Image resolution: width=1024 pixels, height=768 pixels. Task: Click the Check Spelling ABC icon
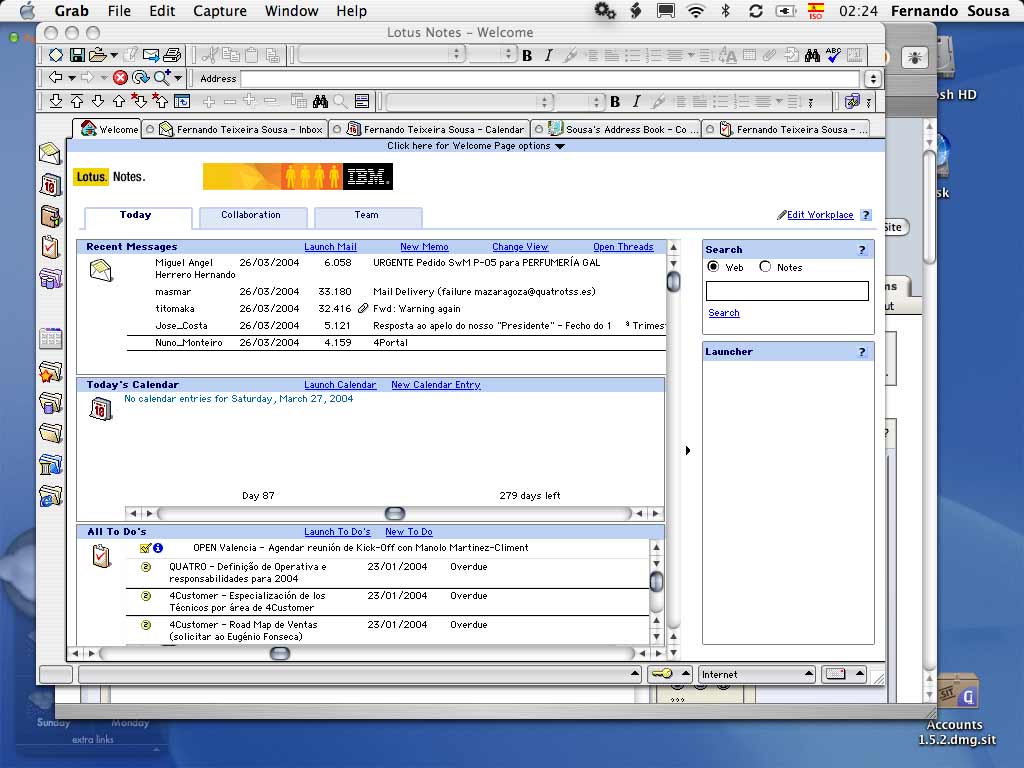pyautogui.click(x=833, y=55)
